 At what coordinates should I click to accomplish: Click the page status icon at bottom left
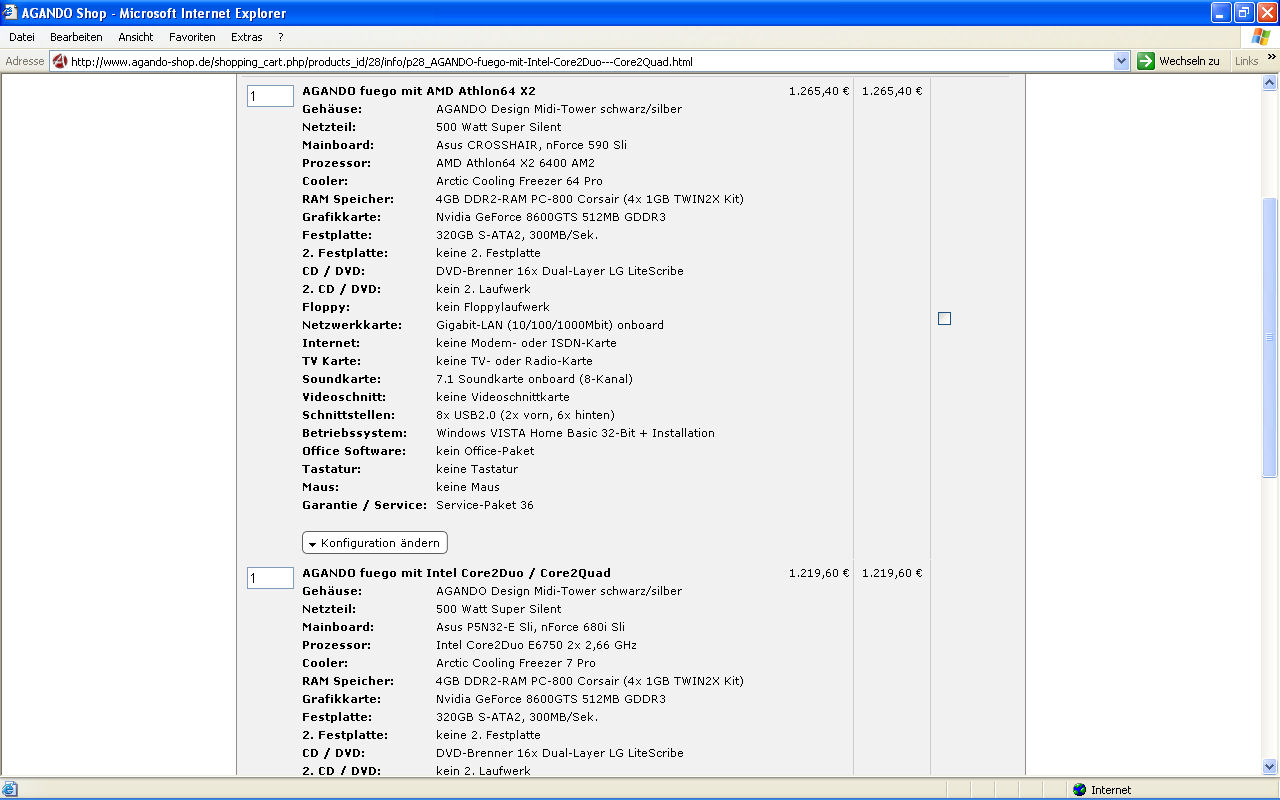[x=10, y=790]
